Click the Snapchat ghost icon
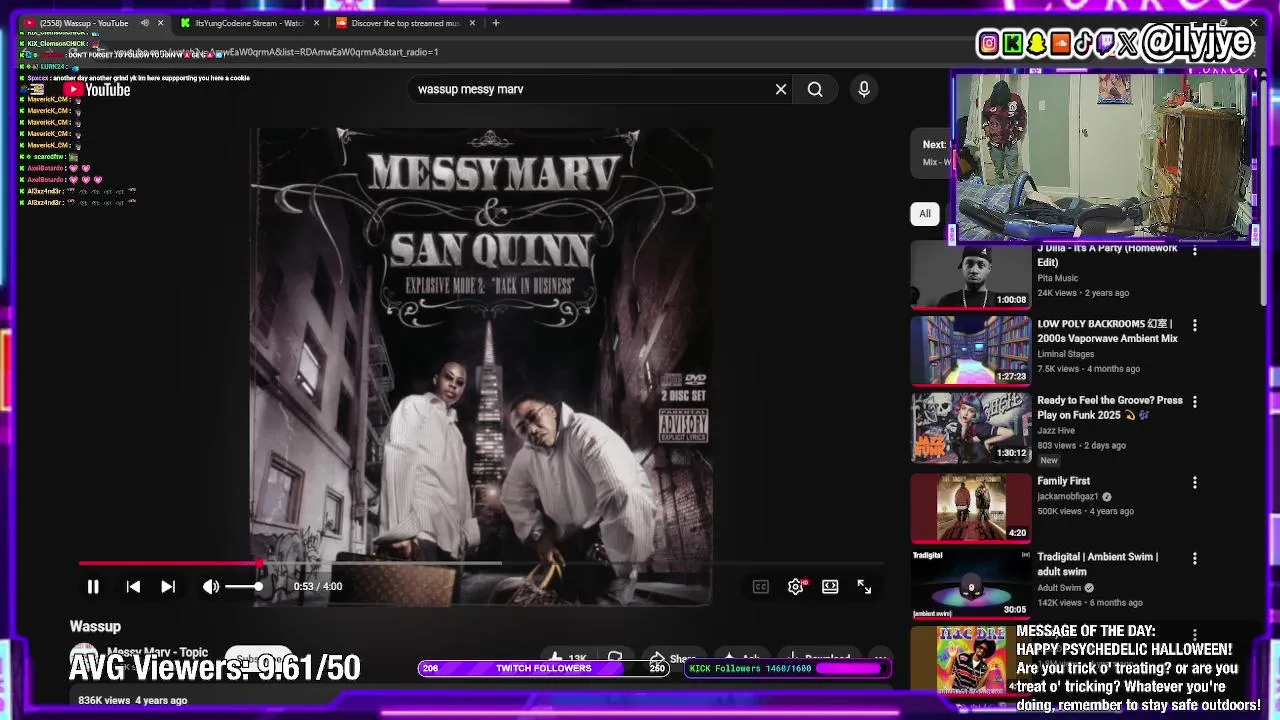Image resolution: width=1280 pixels, height=720 pixels. pos(1037,43)
